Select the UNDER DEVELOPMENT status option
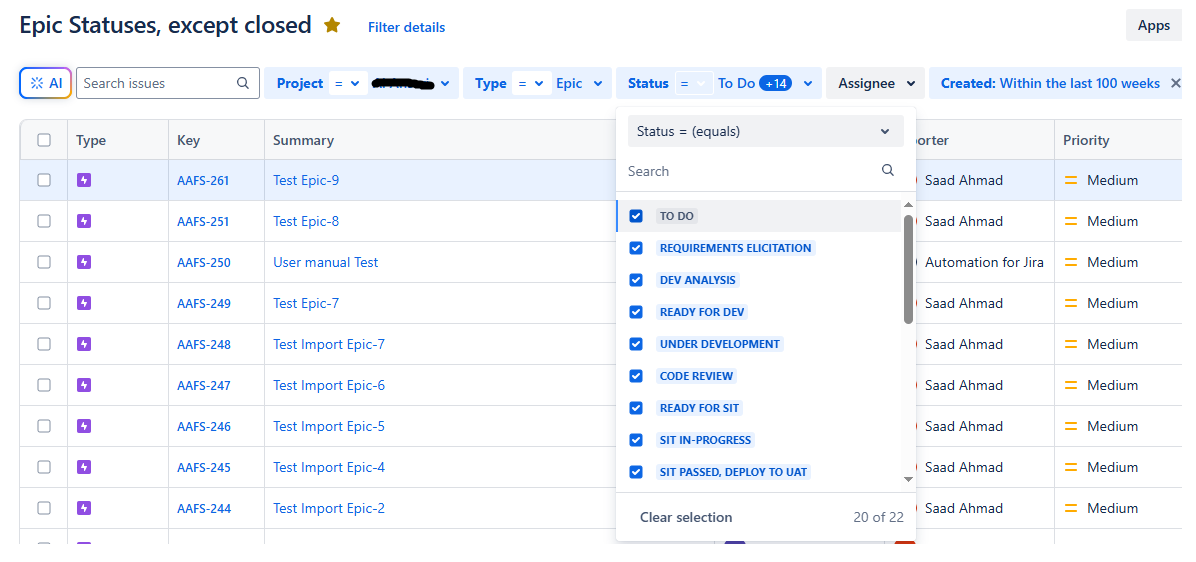Viewport: 1196px width, 562px height. (x=719, y=344)
